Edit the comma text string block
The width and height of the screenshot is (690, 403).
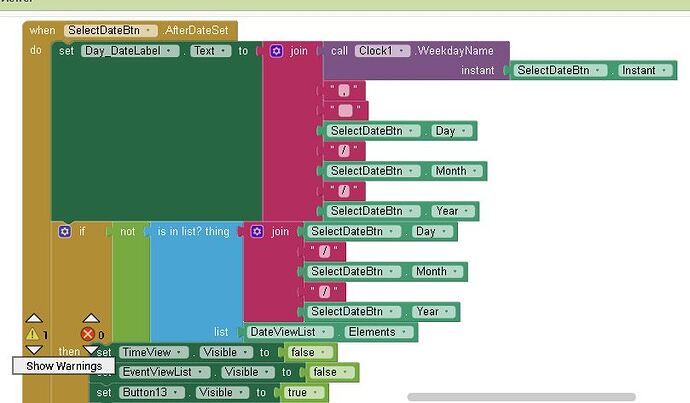coord(344,91)
